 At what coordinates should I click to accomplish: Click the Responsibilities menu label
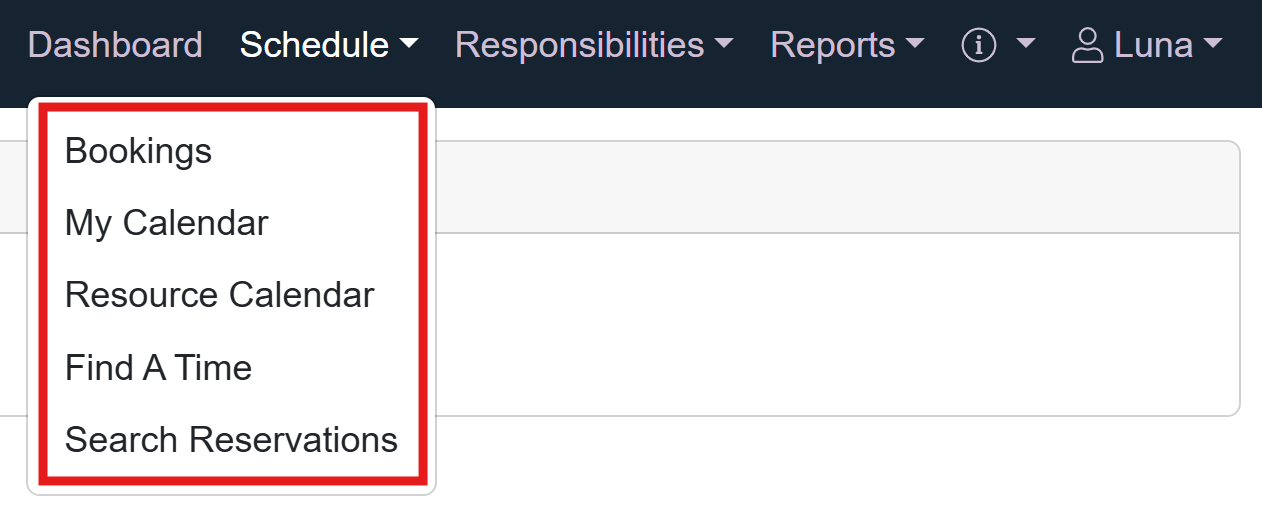[x=579, y=45]
